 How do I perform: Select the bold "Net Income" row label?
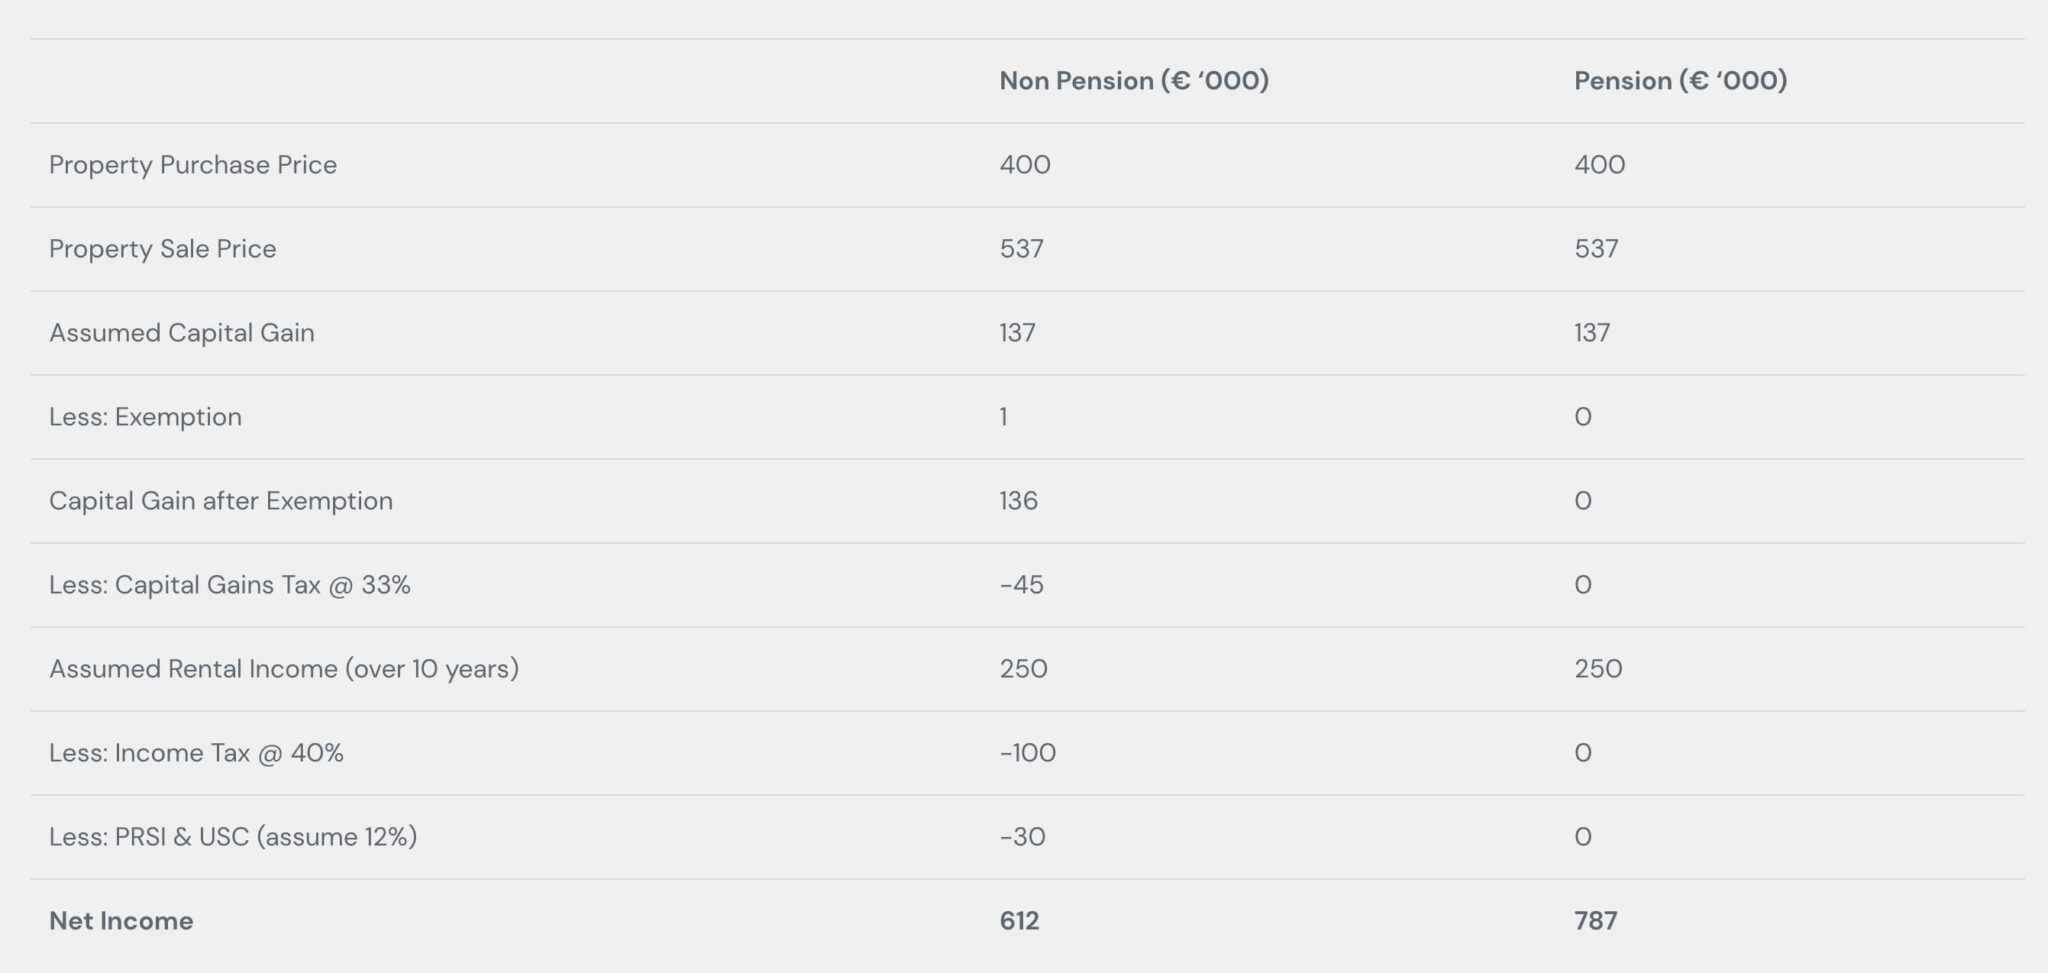[121, 921]
